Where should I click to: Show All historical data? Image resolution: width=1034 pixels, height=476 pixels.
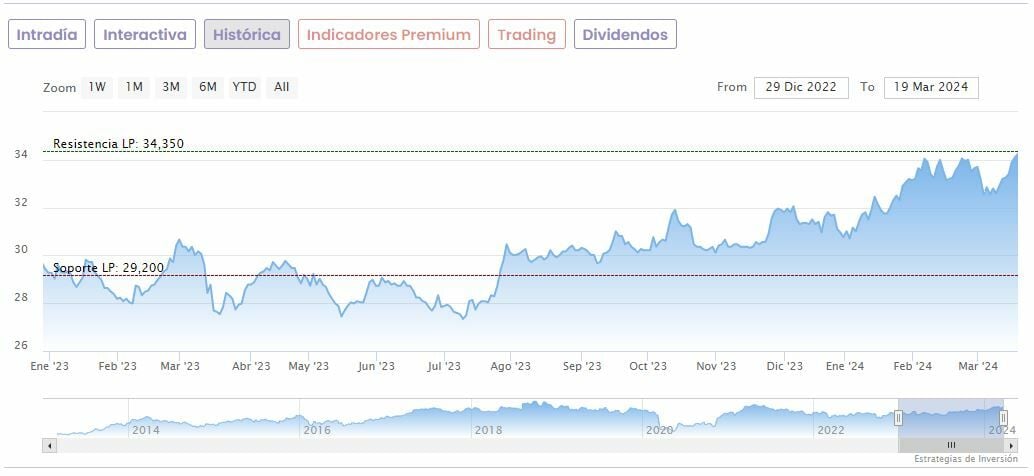(x=282, y=87)
